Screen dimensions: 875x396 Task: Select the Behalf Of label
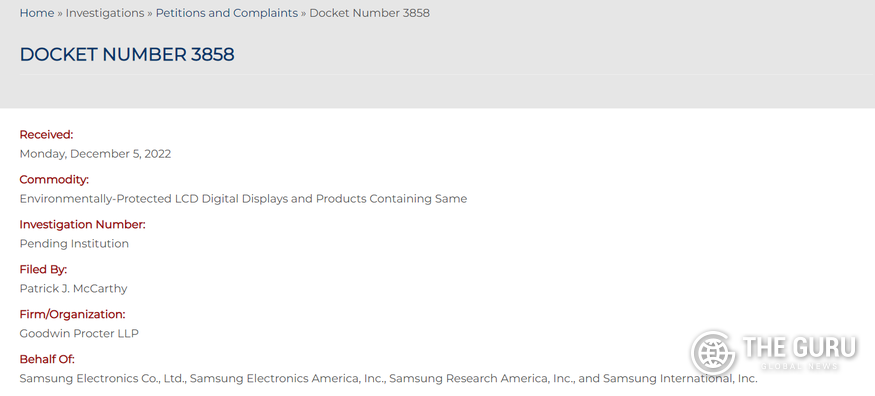pyautogui.click(x=47, y=359)
